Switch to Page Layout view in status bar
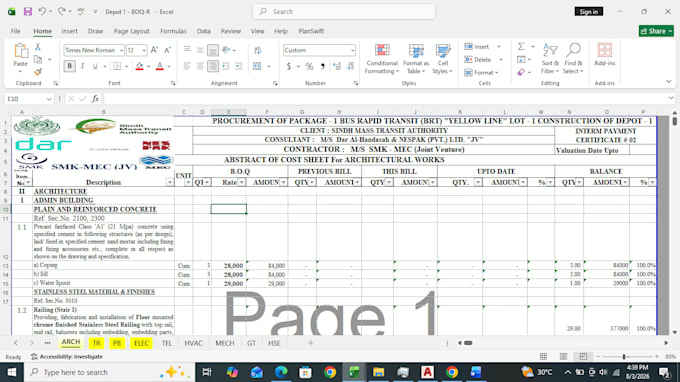The image size is (680, 382). [563, 356]
